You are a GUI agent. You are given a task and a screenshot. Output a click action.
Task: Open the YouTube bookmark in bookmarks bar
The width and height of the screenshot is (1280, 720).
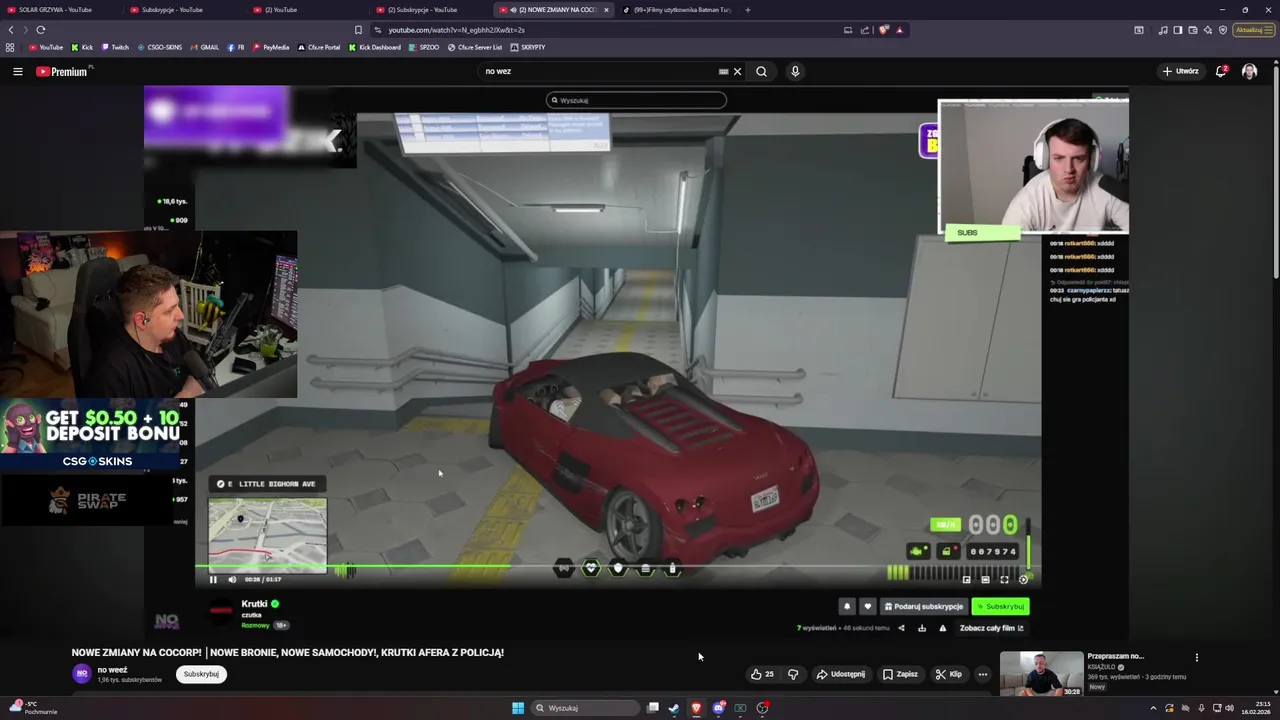coord(46,47)
